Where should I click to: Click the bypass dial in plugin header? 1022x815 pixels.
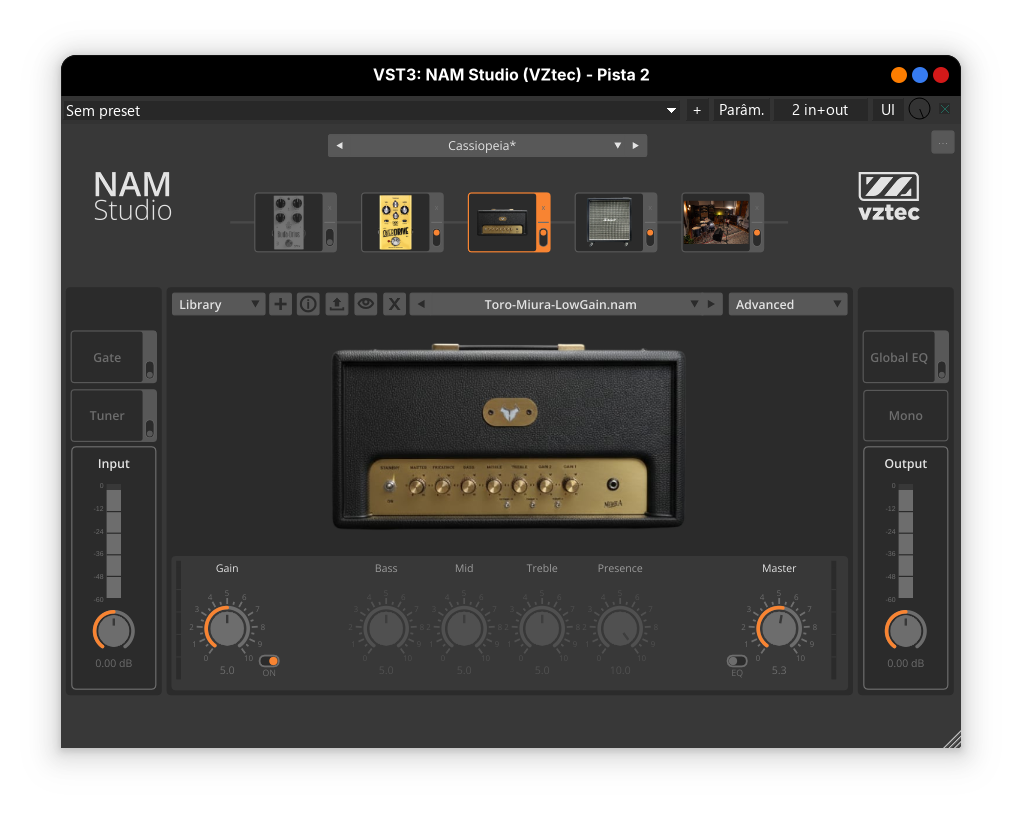[919, 110]
